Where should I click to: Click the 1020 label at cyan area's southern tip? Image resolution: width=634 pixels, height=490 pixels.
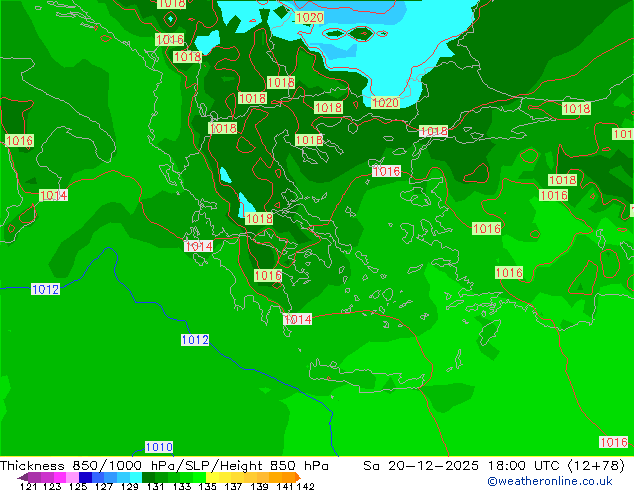point(385,103)
